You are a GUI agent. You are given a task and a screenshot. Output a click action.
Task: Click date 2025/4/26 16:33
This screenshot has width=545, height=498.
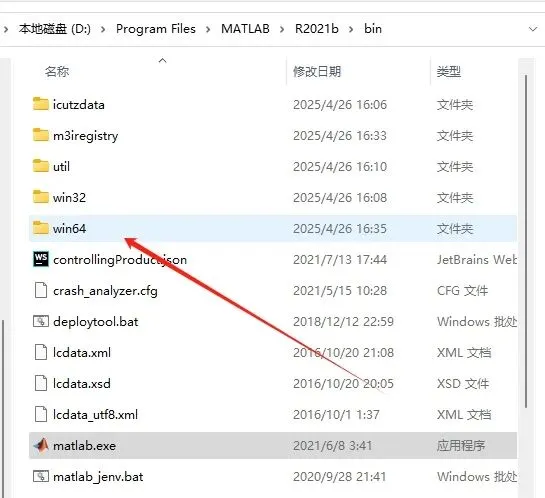[340, 136]
